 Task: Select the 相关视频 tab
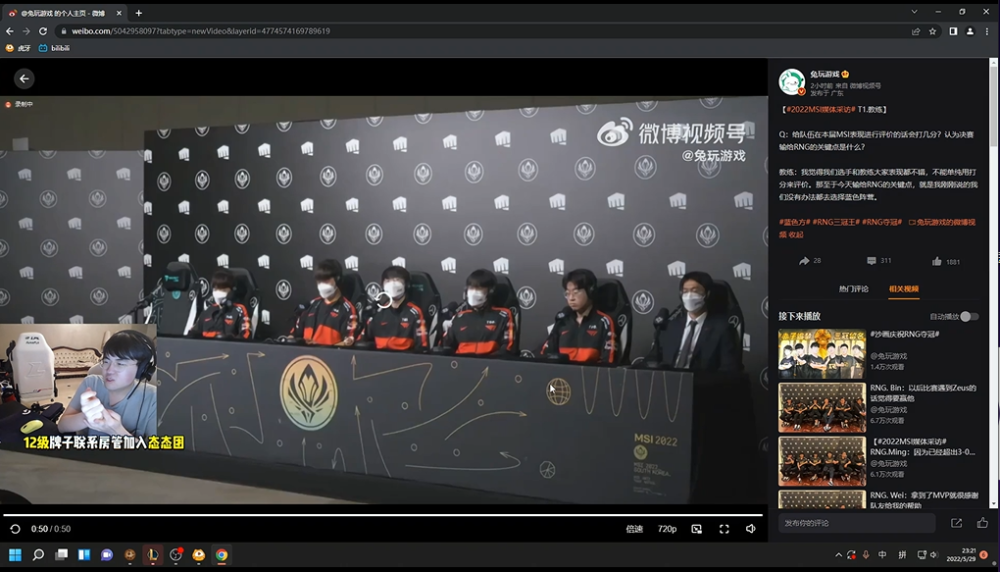point(904,289)
